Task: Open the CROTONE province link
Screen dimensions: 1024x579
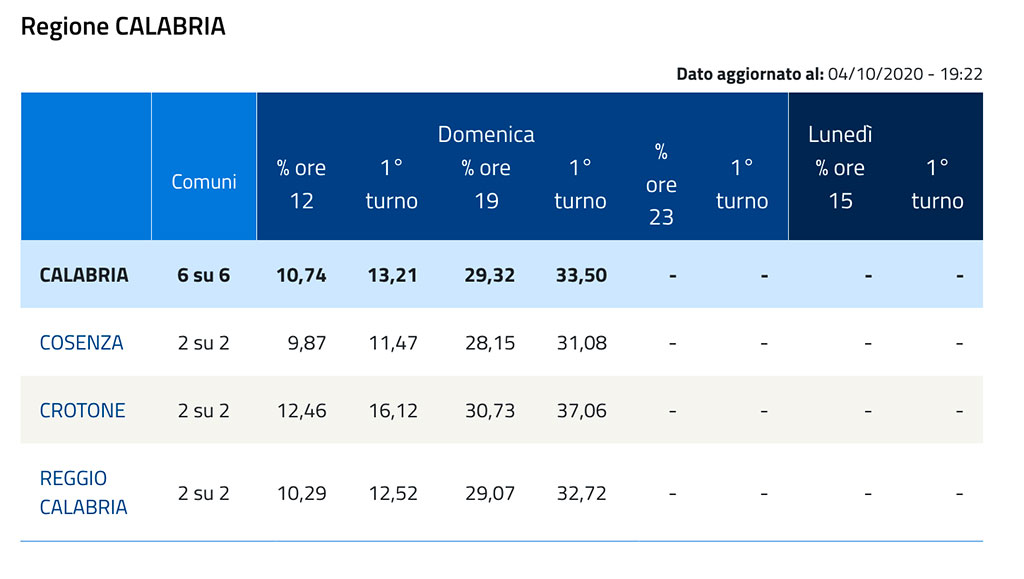Action: pyautogui.click(x=82, y=411)
